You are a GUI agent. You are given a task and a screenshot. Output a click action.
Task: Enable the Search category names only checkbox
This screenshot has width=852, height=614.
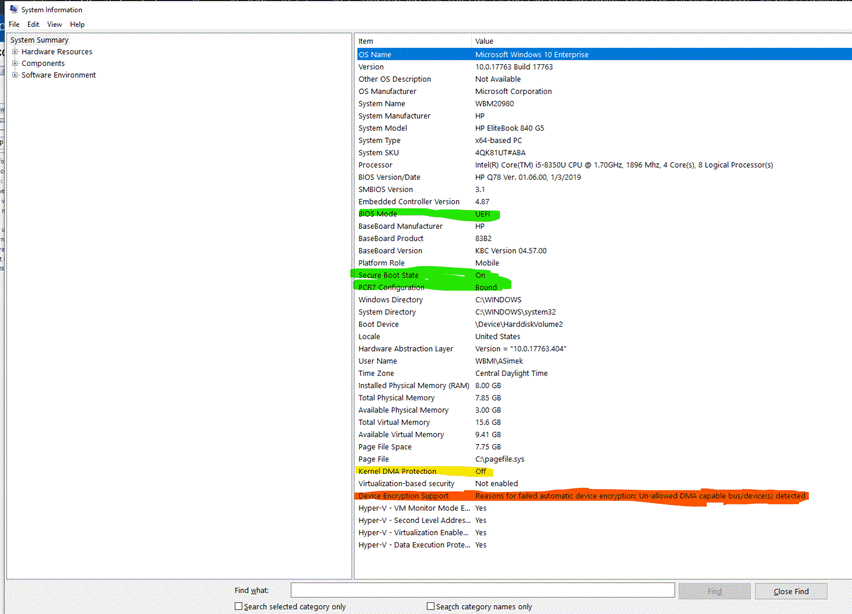click(430, 607)
